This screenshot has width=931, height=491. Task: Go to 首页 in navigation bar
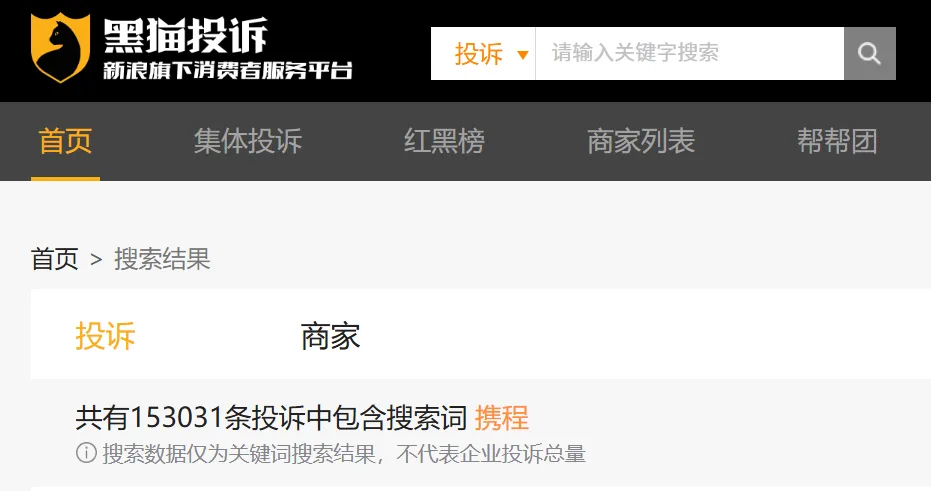point(65,141)
